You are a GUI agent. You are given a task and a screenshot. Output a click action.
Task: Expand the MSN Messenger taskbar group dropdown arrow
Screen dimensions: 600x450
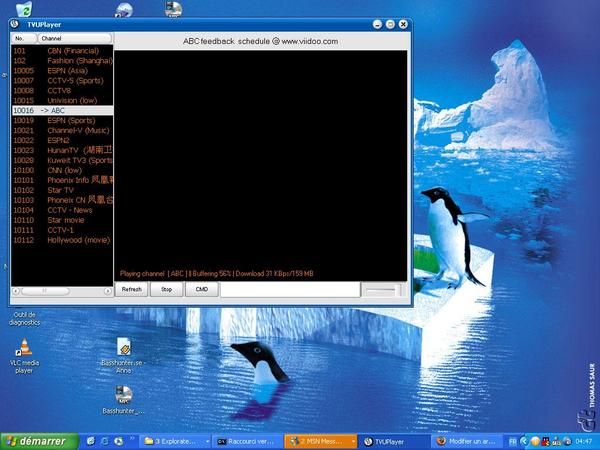click(x=353, y=442)
